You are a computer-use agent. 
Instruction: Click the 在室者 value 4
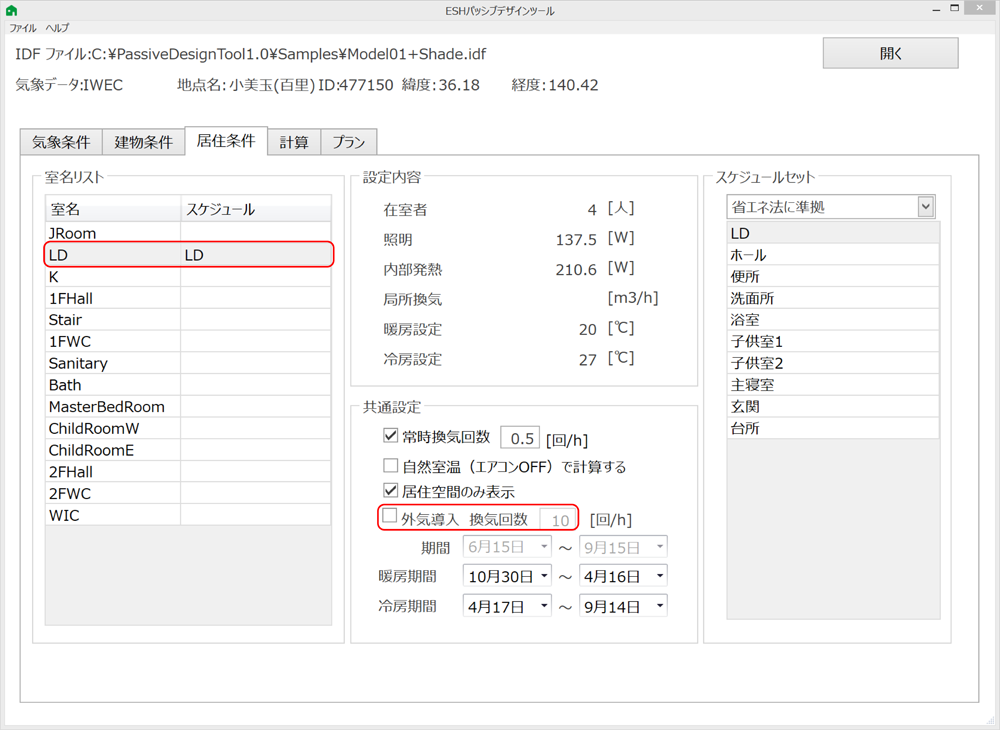(x=592, y=210)
